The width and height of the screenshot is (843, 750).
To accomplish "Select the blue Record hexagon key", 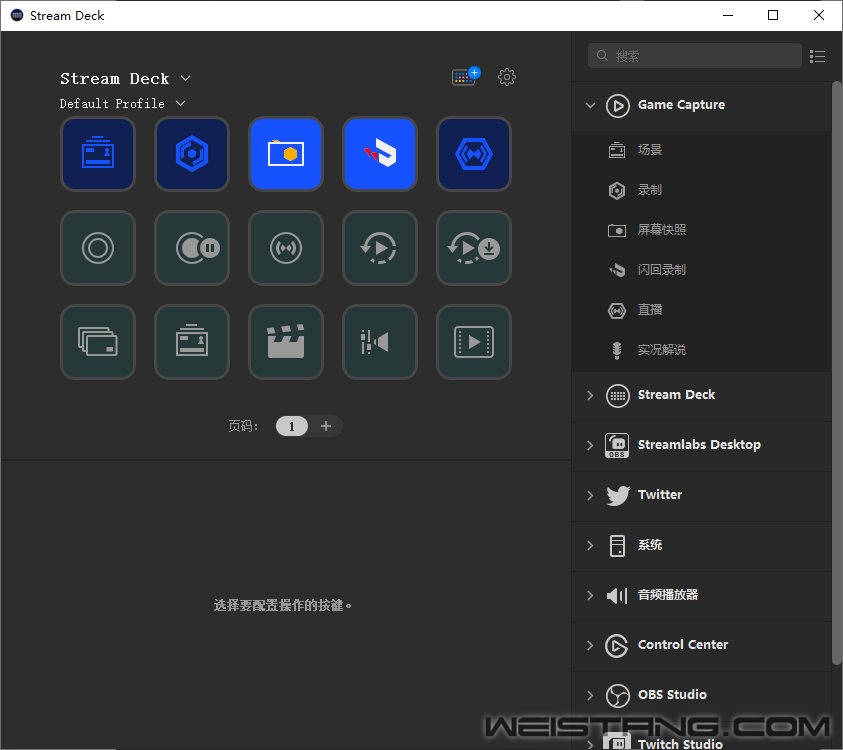I will (192, 154).
